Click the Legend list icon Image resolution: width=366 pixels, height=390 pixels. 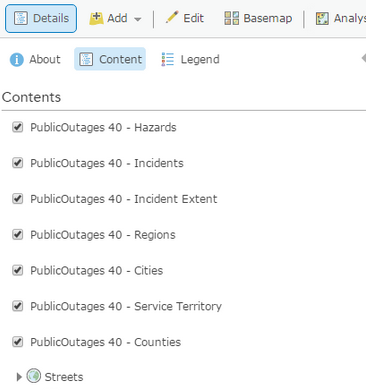pyautogui.click(x=168, y=59)
